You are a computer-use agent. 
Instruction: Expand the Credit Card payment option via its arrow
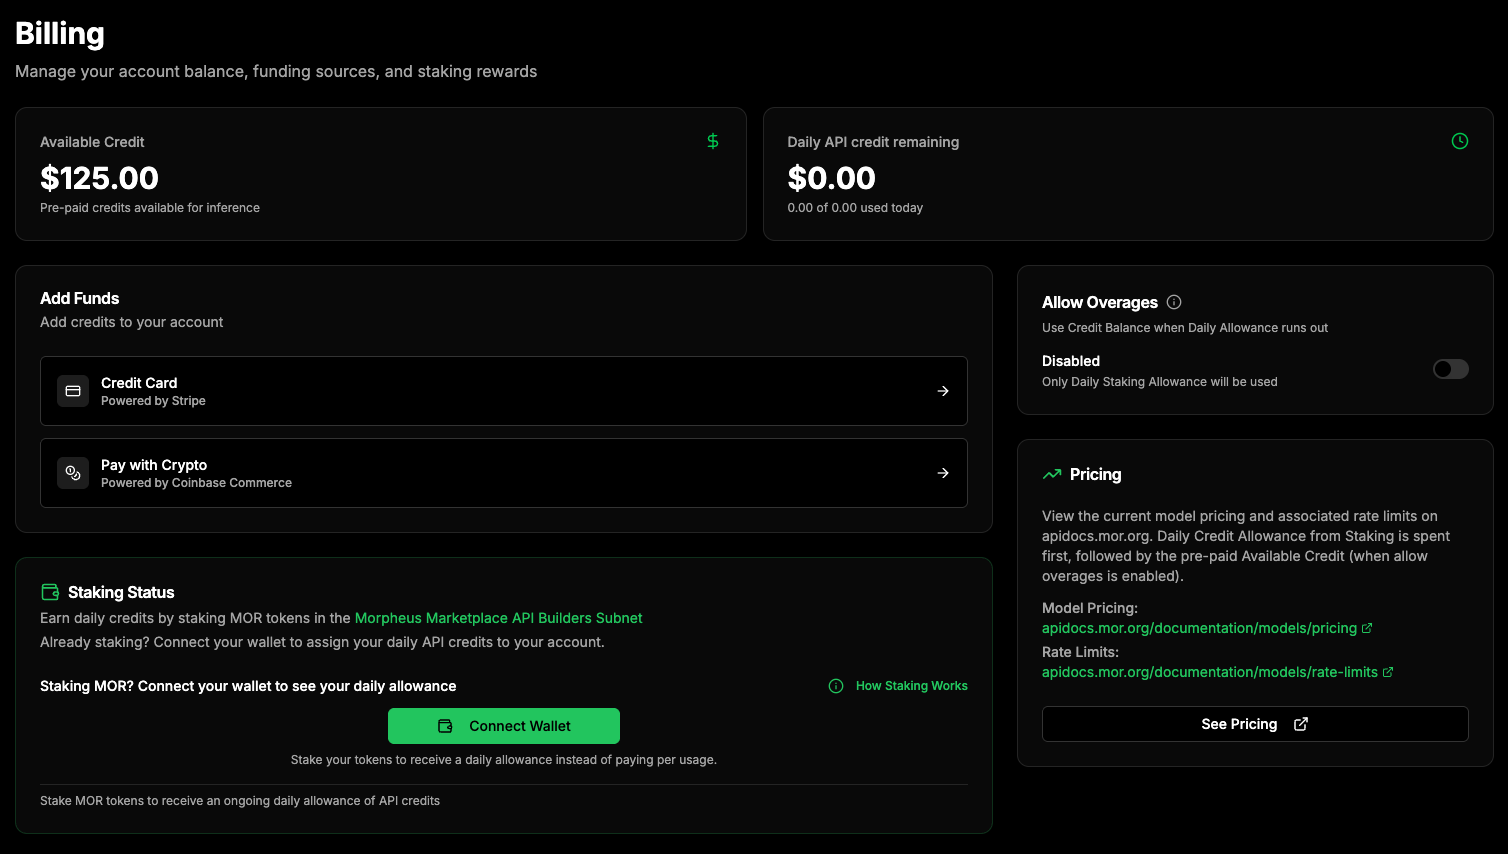click(x=942, y=391)
